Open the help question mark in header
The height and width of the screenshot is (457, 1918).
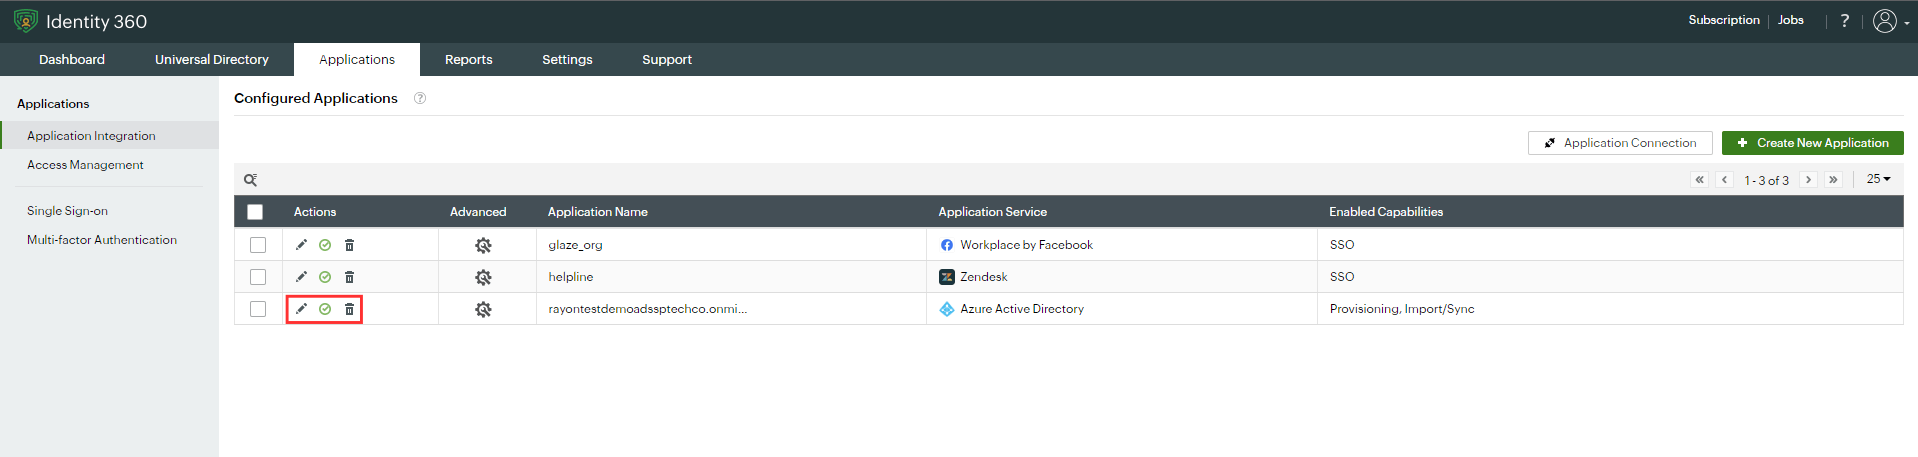click(x=1844, y=20)
